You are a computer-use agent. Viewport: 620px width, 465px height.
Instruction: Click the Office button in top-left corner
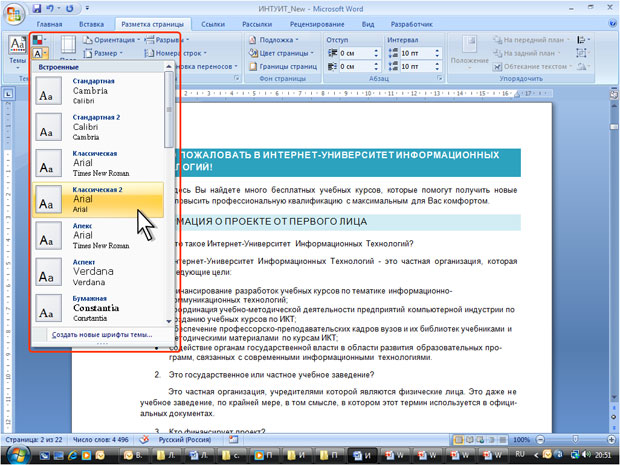click(14, 11)
